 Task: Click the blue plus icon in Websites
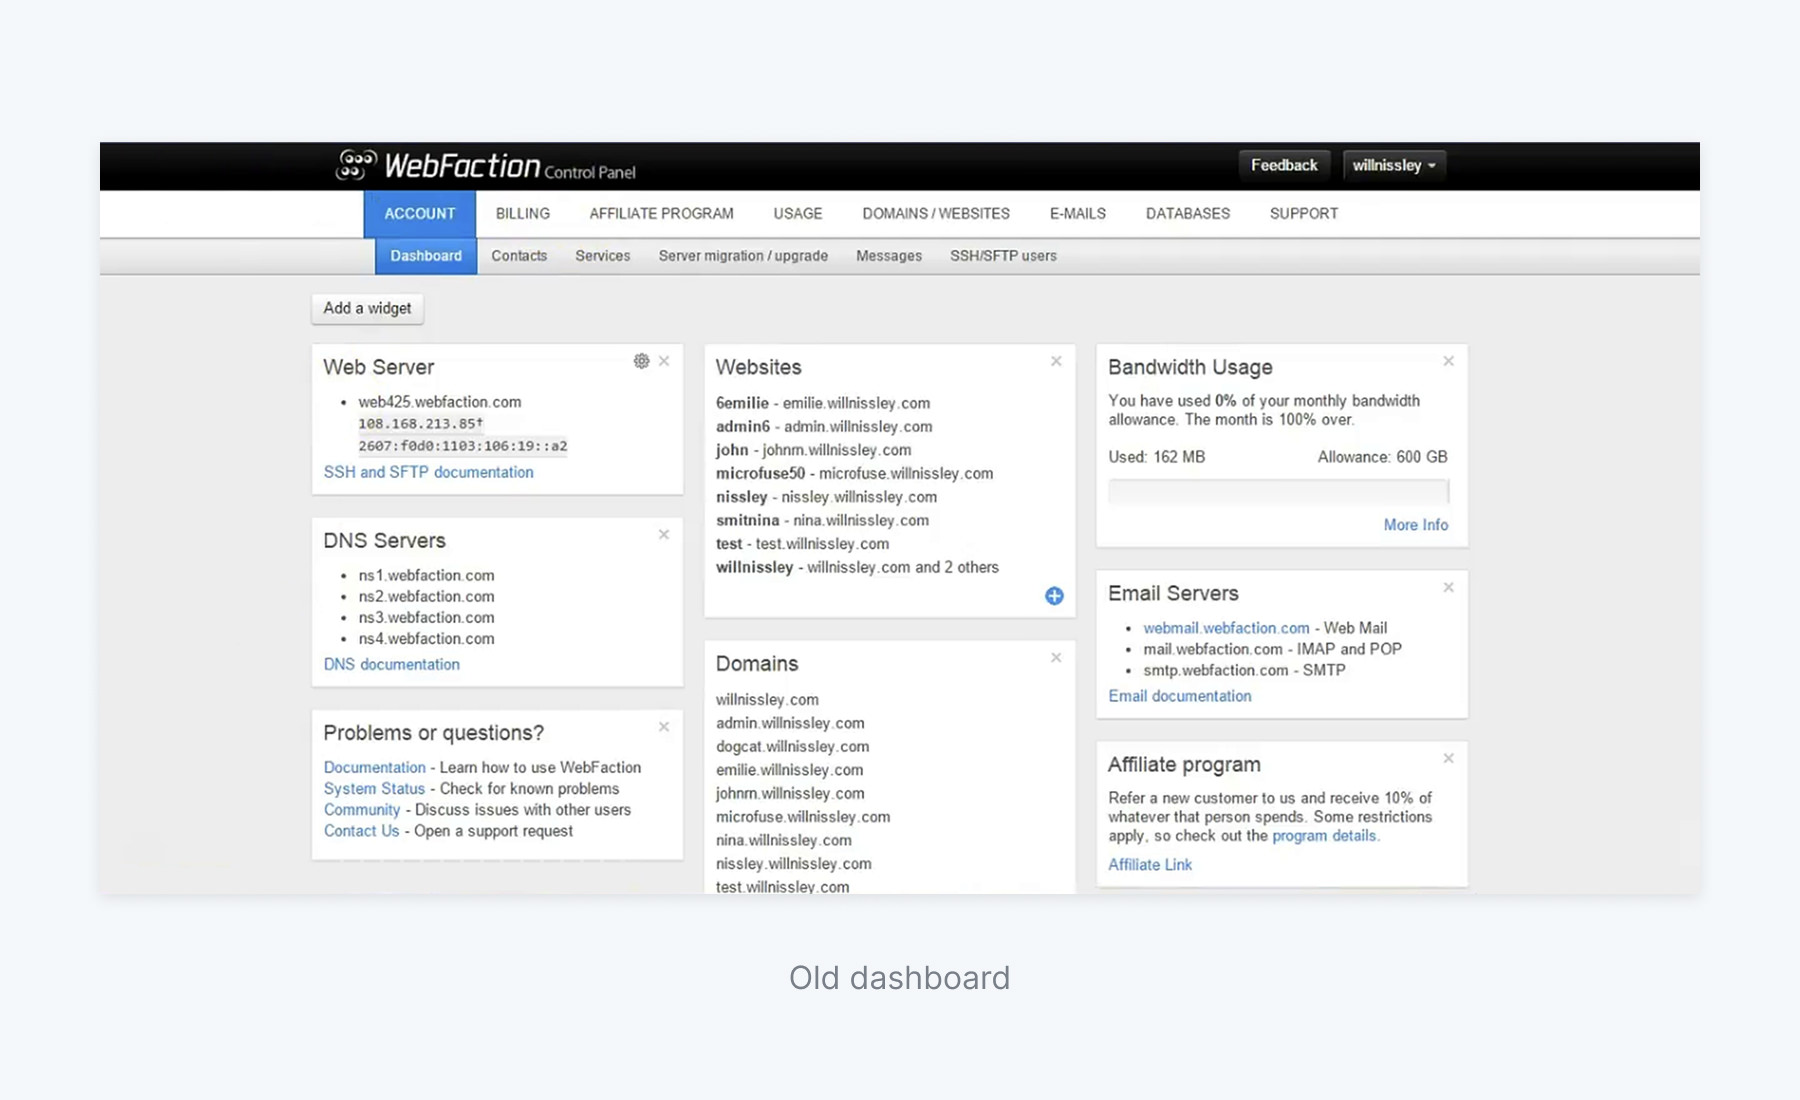click(x=1054, y=596)
